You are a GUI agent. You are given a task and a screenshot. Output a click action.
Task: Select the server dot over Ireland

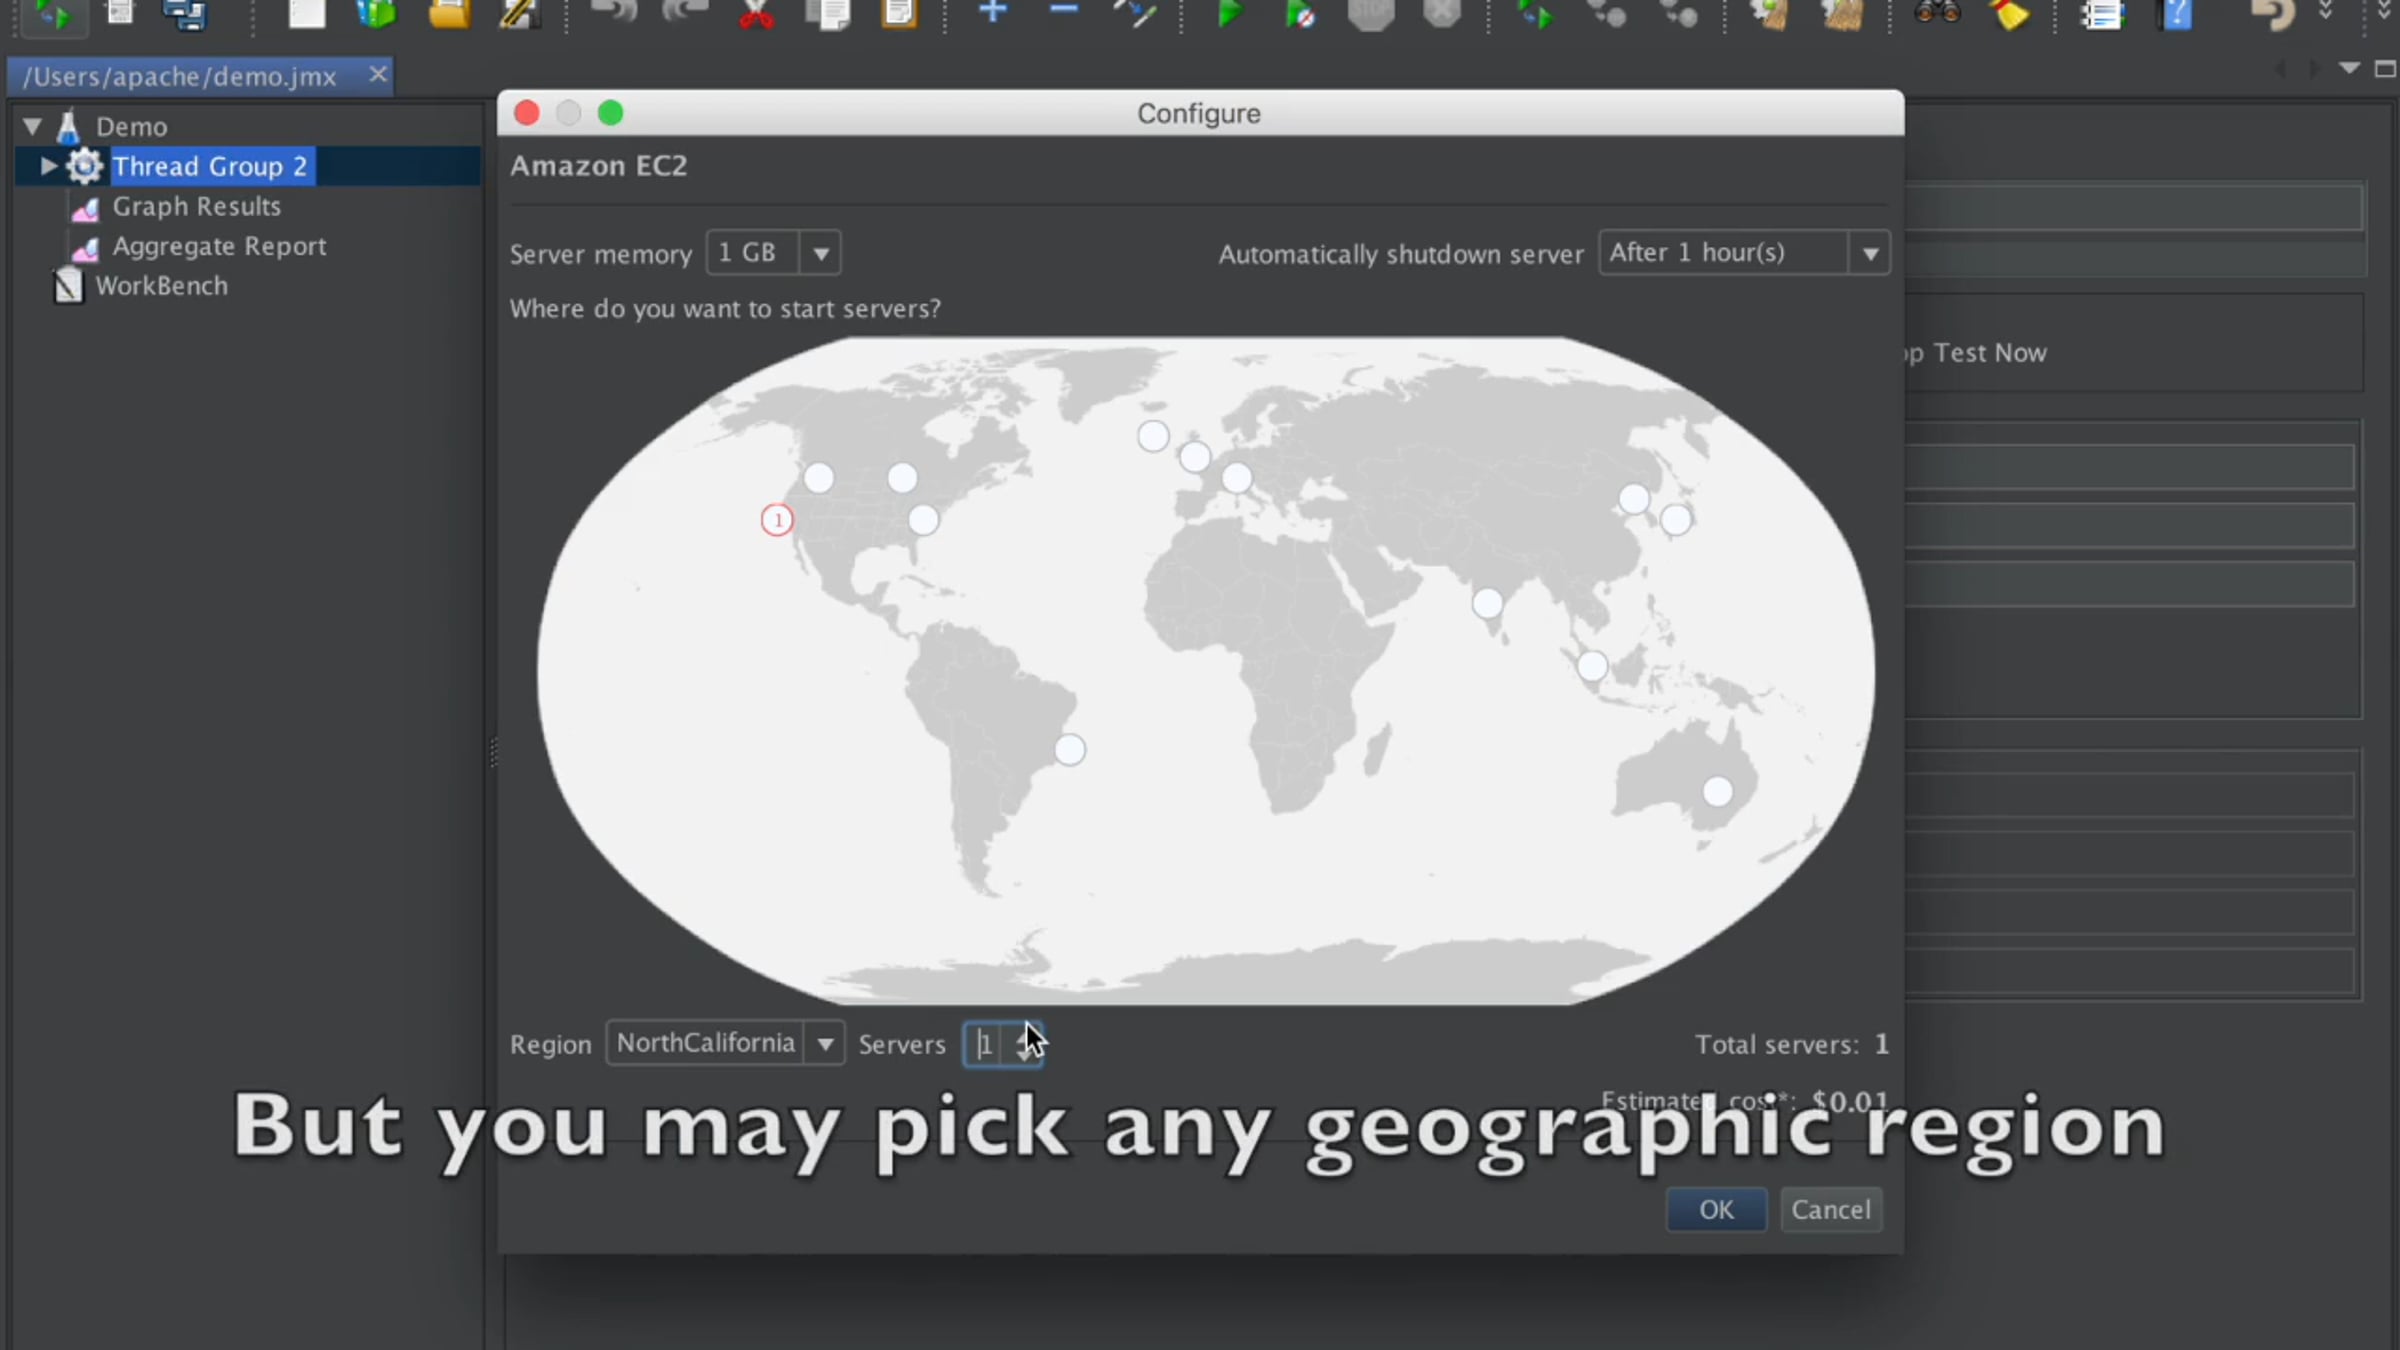pyautogui.click(x=1153, y=436)
